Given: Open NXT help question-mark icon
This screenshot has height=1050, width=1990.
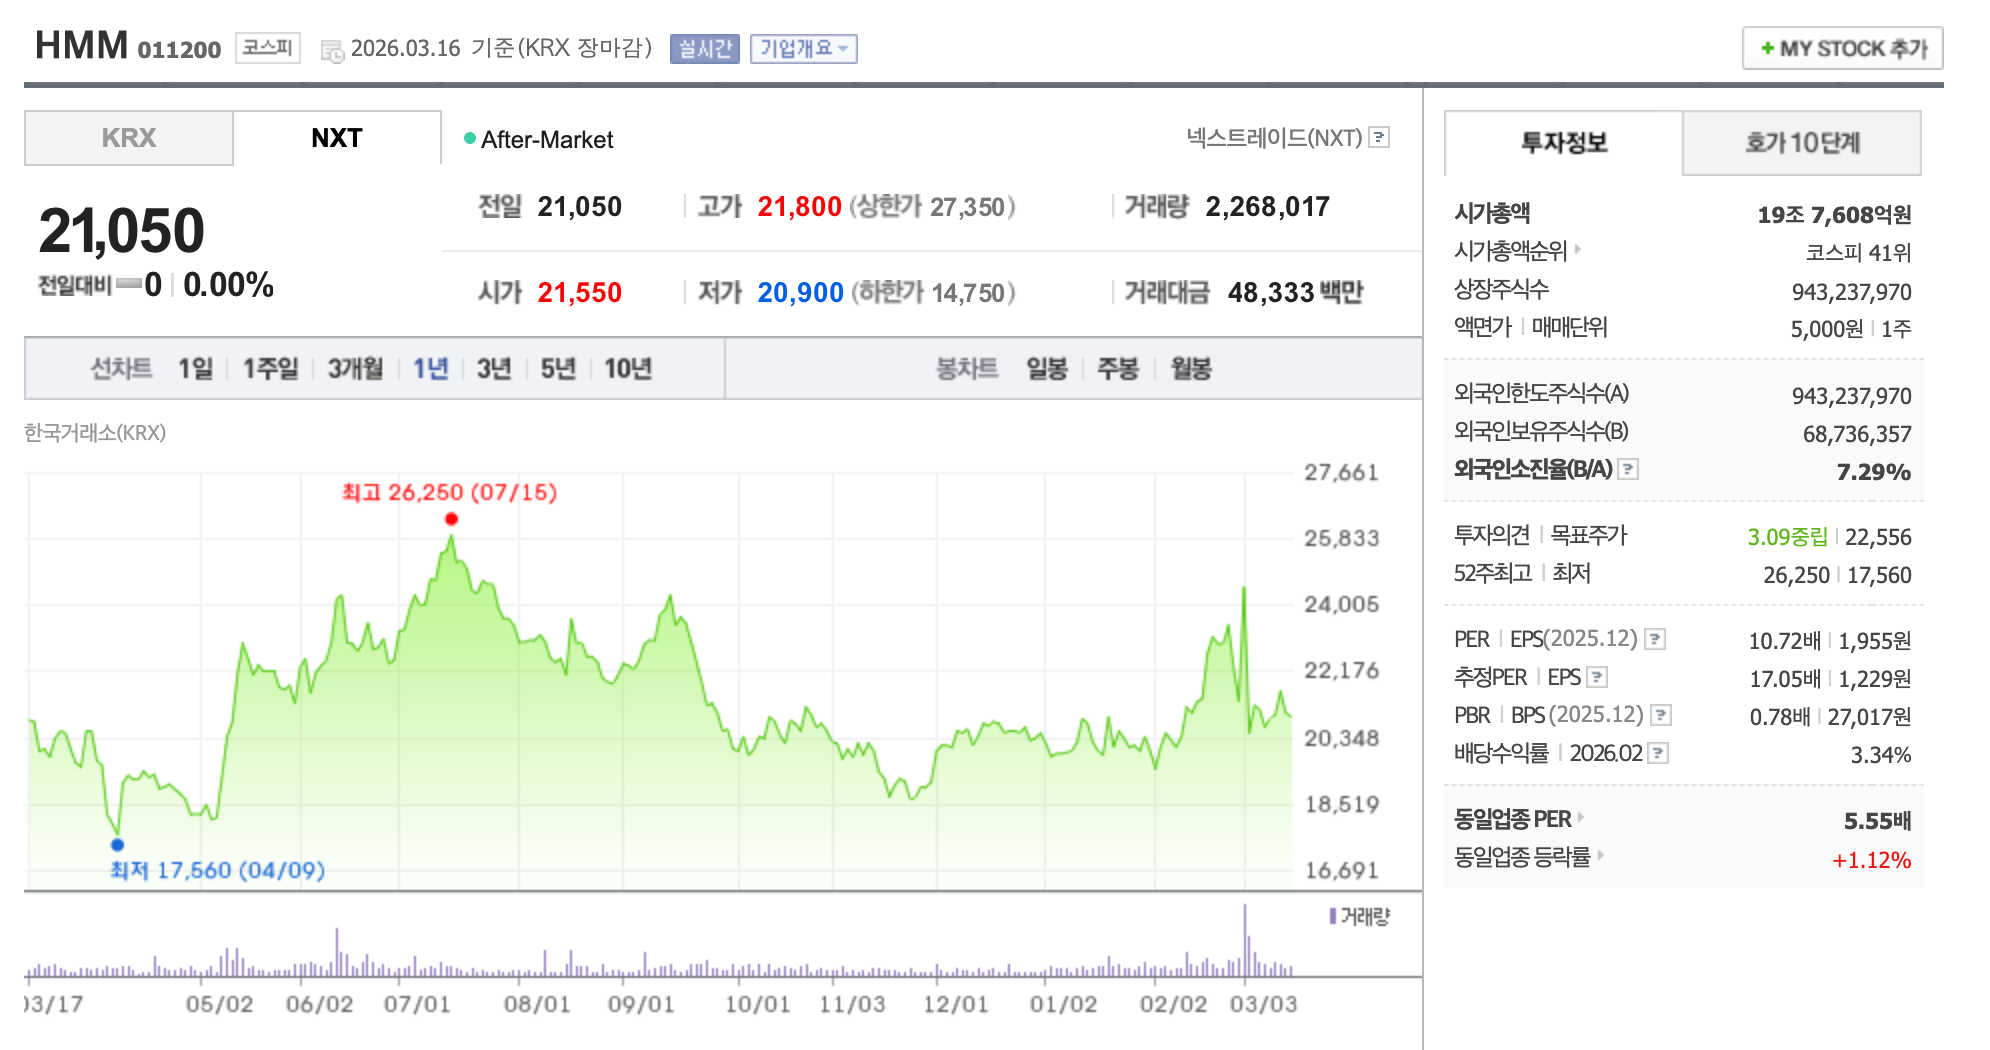Looking at the screenshot, I should [x=1379, y=137].
